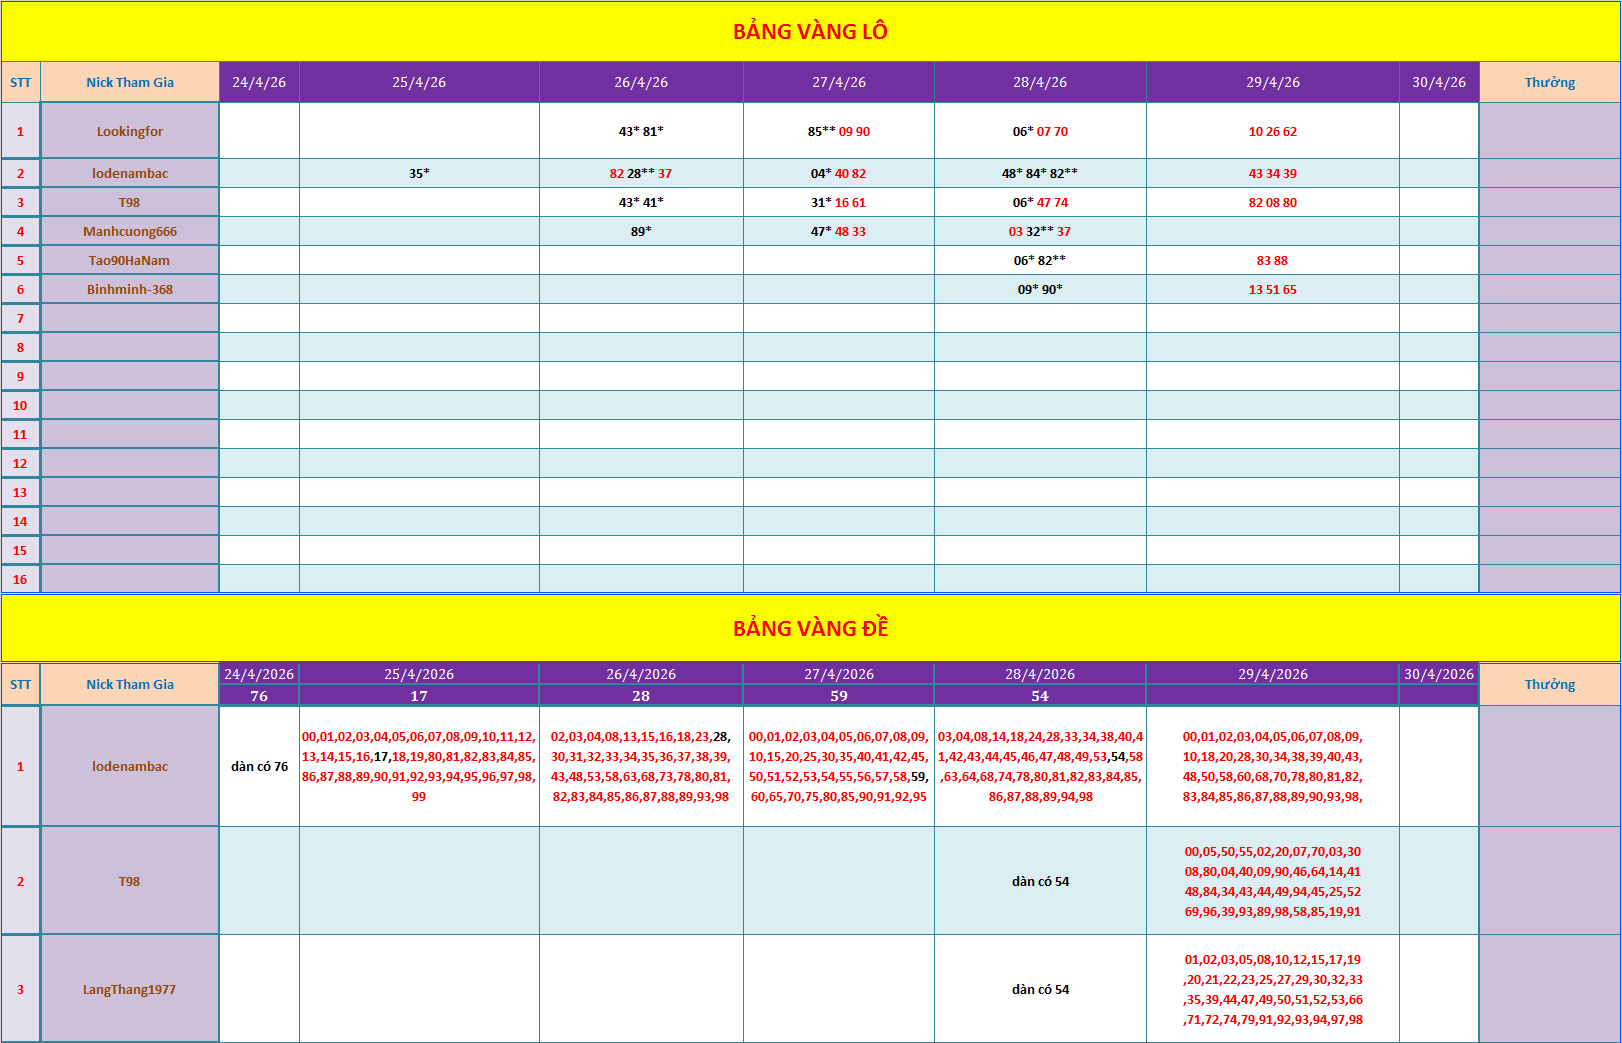Screen dimensions: 1622x1043
Task: Select the LangThang1977 nickname cell
Action: pos(130,989)
